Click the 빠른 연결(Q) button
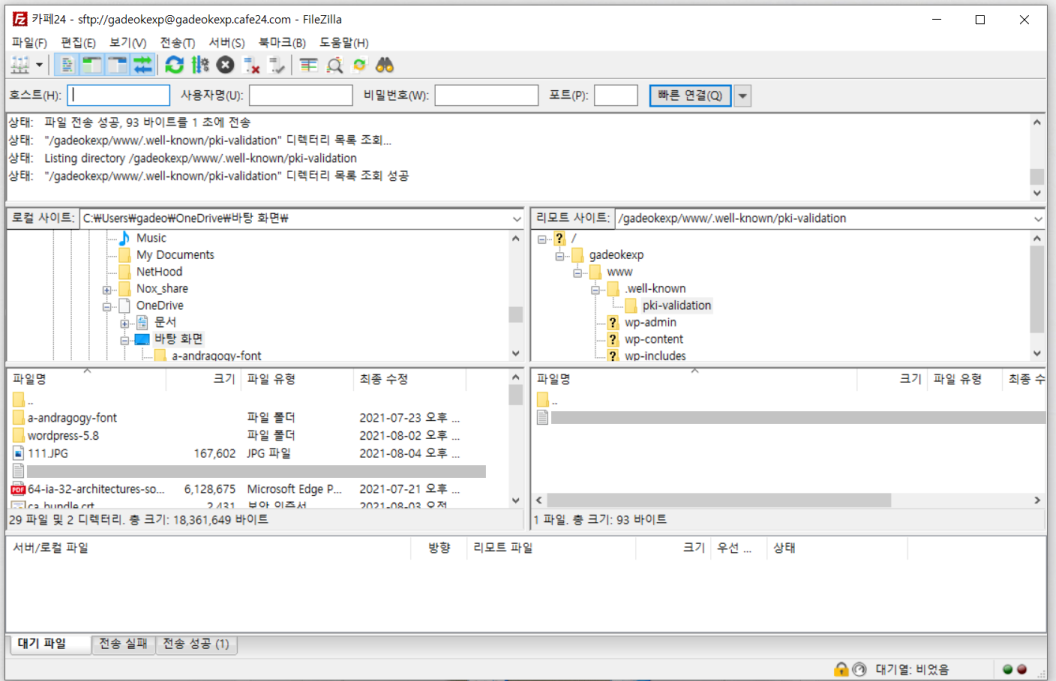Image resolution: width=1056 pixels, height=681 pixels. click(x=690, y=95)
